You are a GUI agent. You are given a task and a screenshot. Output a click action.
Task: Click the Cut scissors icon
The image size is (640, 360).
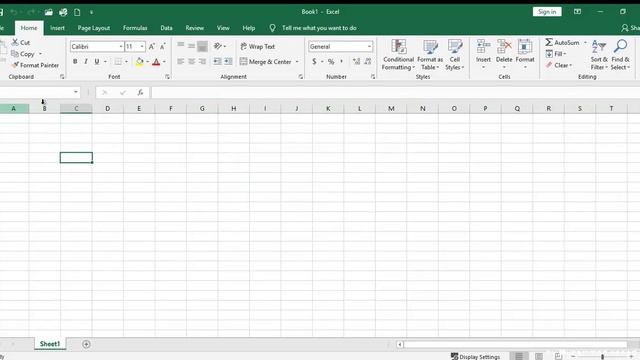point(15,42)
